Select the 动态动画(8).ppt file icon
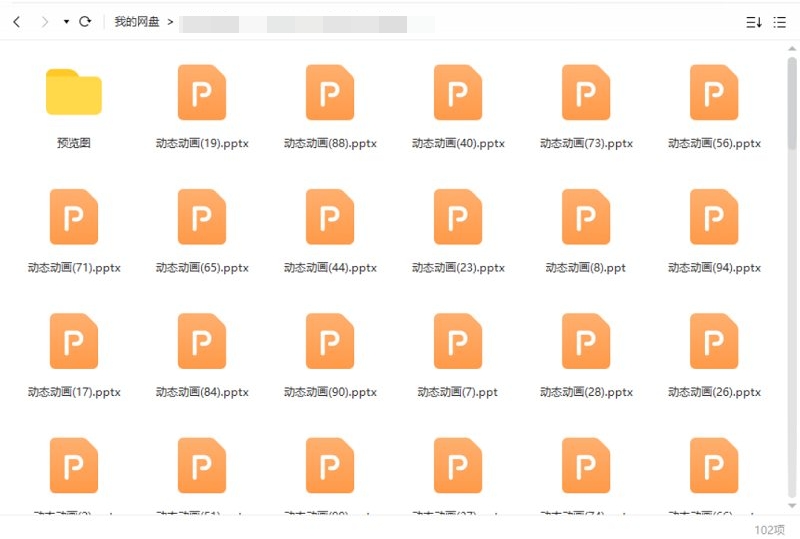 tap(586, 217)
